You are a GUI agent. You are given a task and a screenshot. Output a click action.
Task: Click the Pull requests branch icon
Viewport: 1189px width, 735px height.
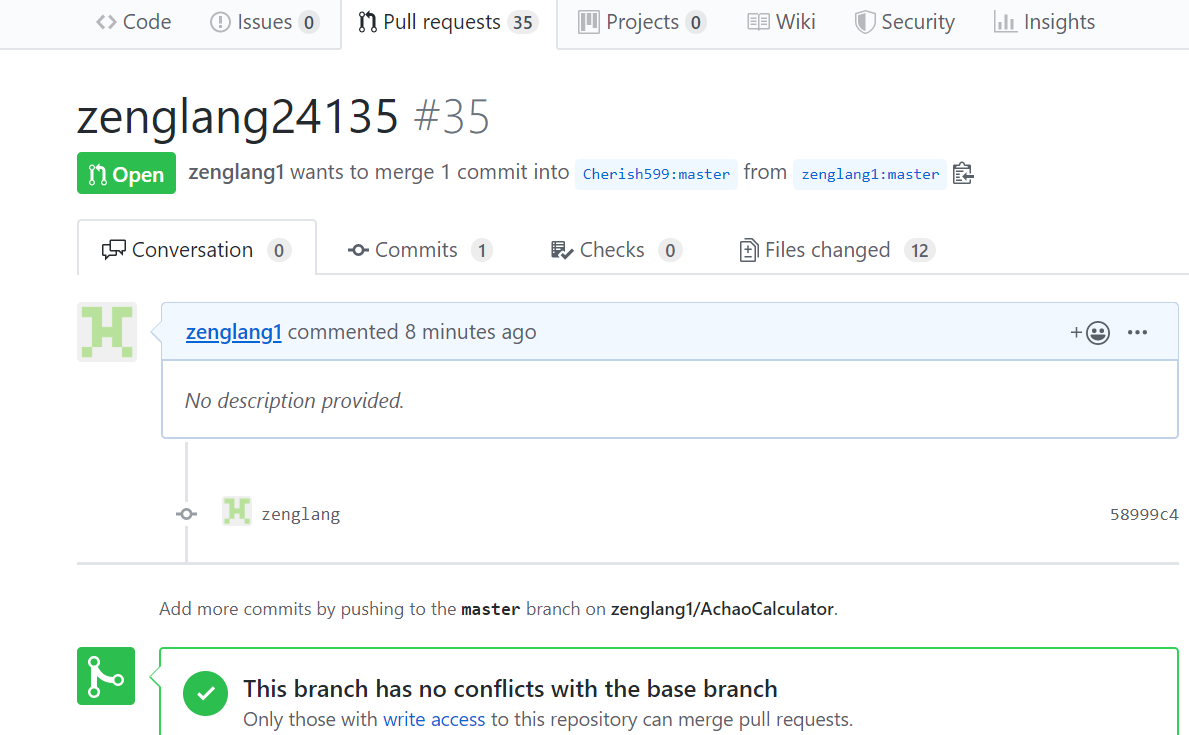pyautogui.click(x=367, y=22)
